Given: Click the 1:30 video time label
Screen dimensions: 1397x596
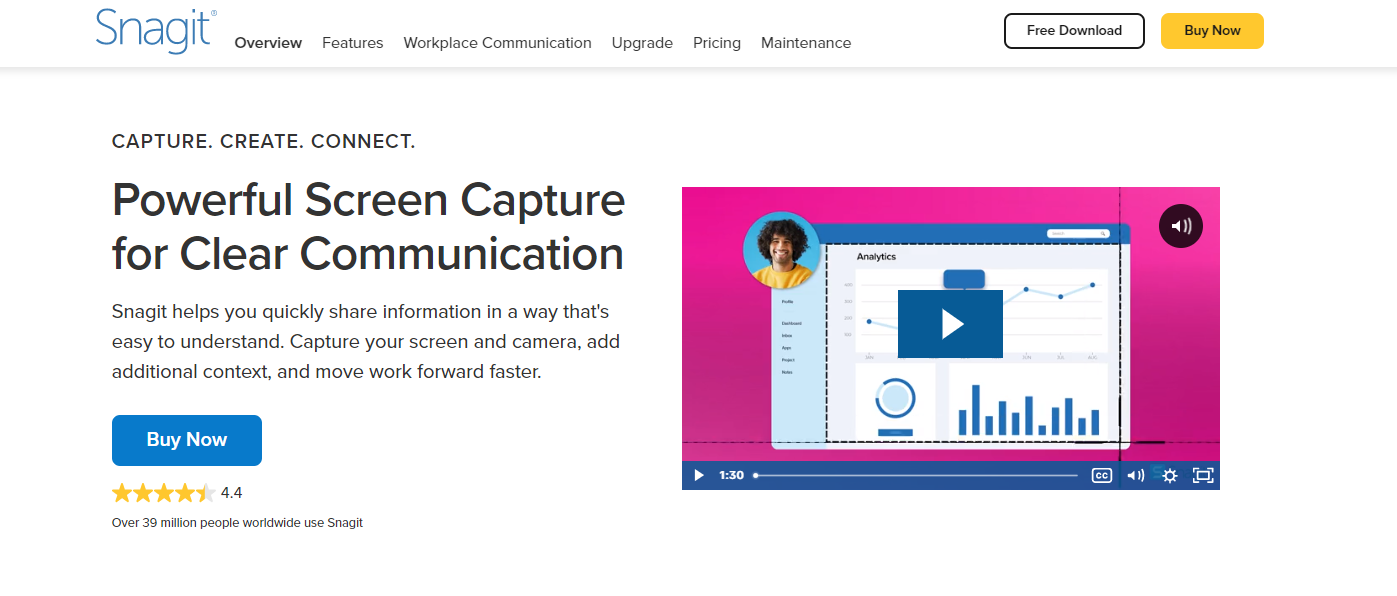Looking at the screenshot, I should [731, 475].
